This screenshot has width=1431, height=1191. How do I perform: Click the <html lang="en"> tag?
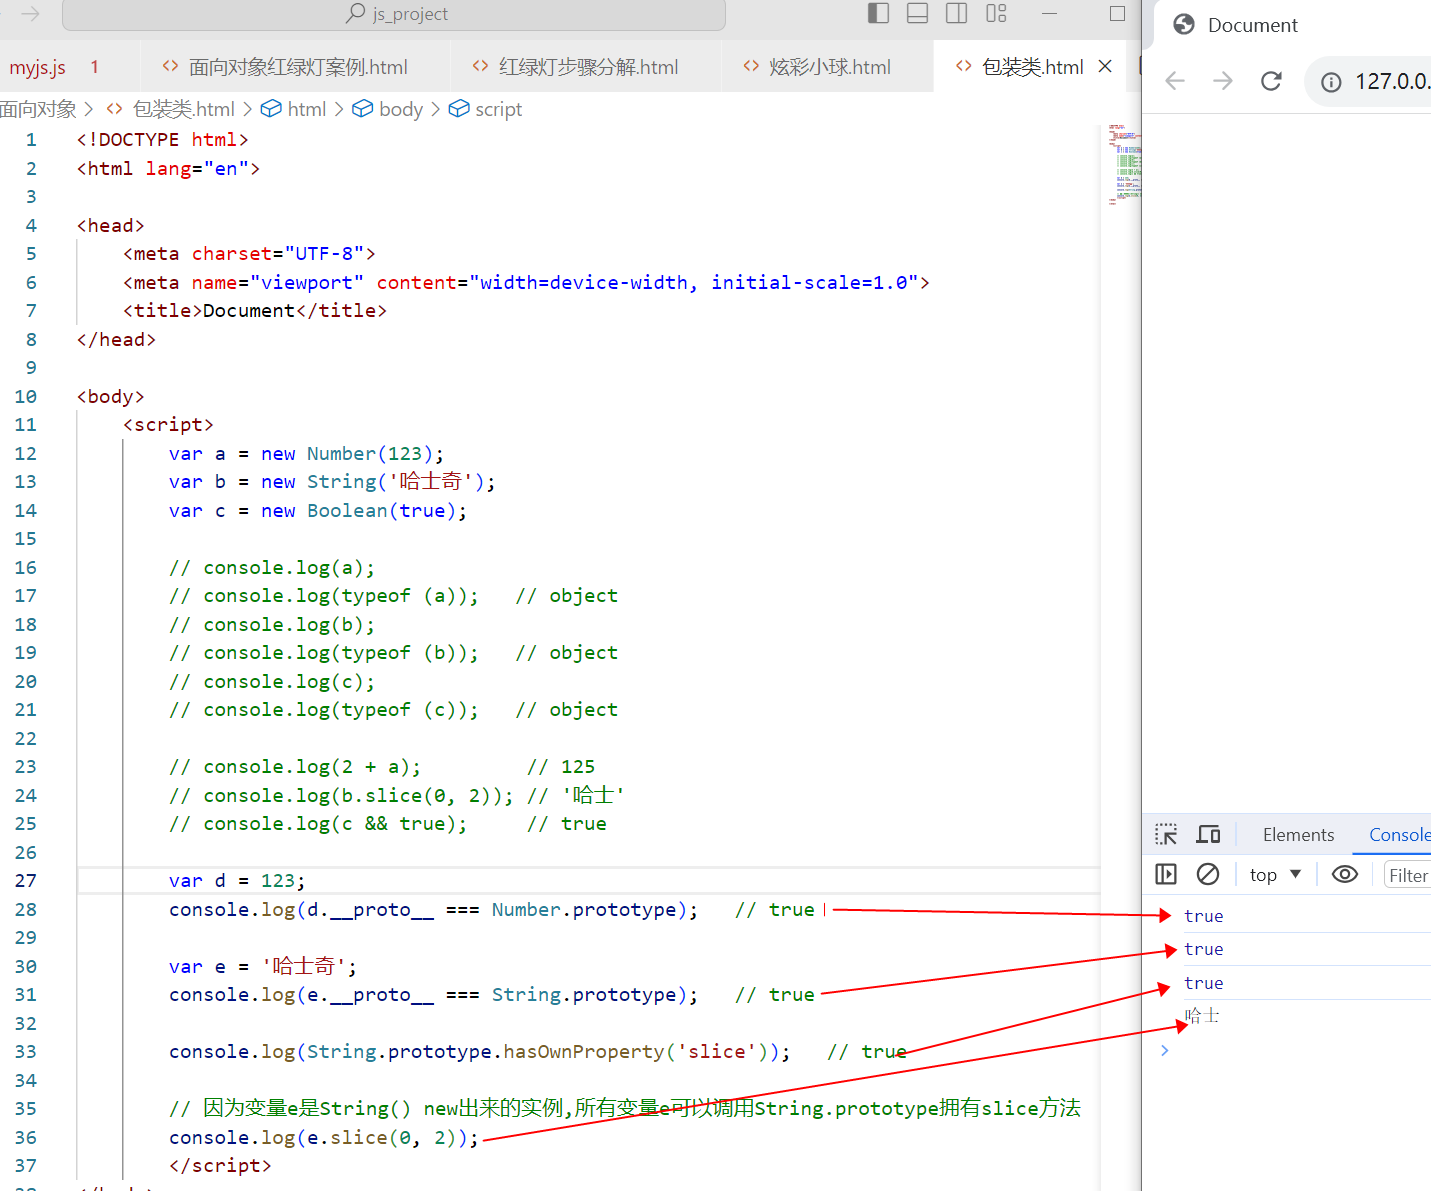[168, 169]
